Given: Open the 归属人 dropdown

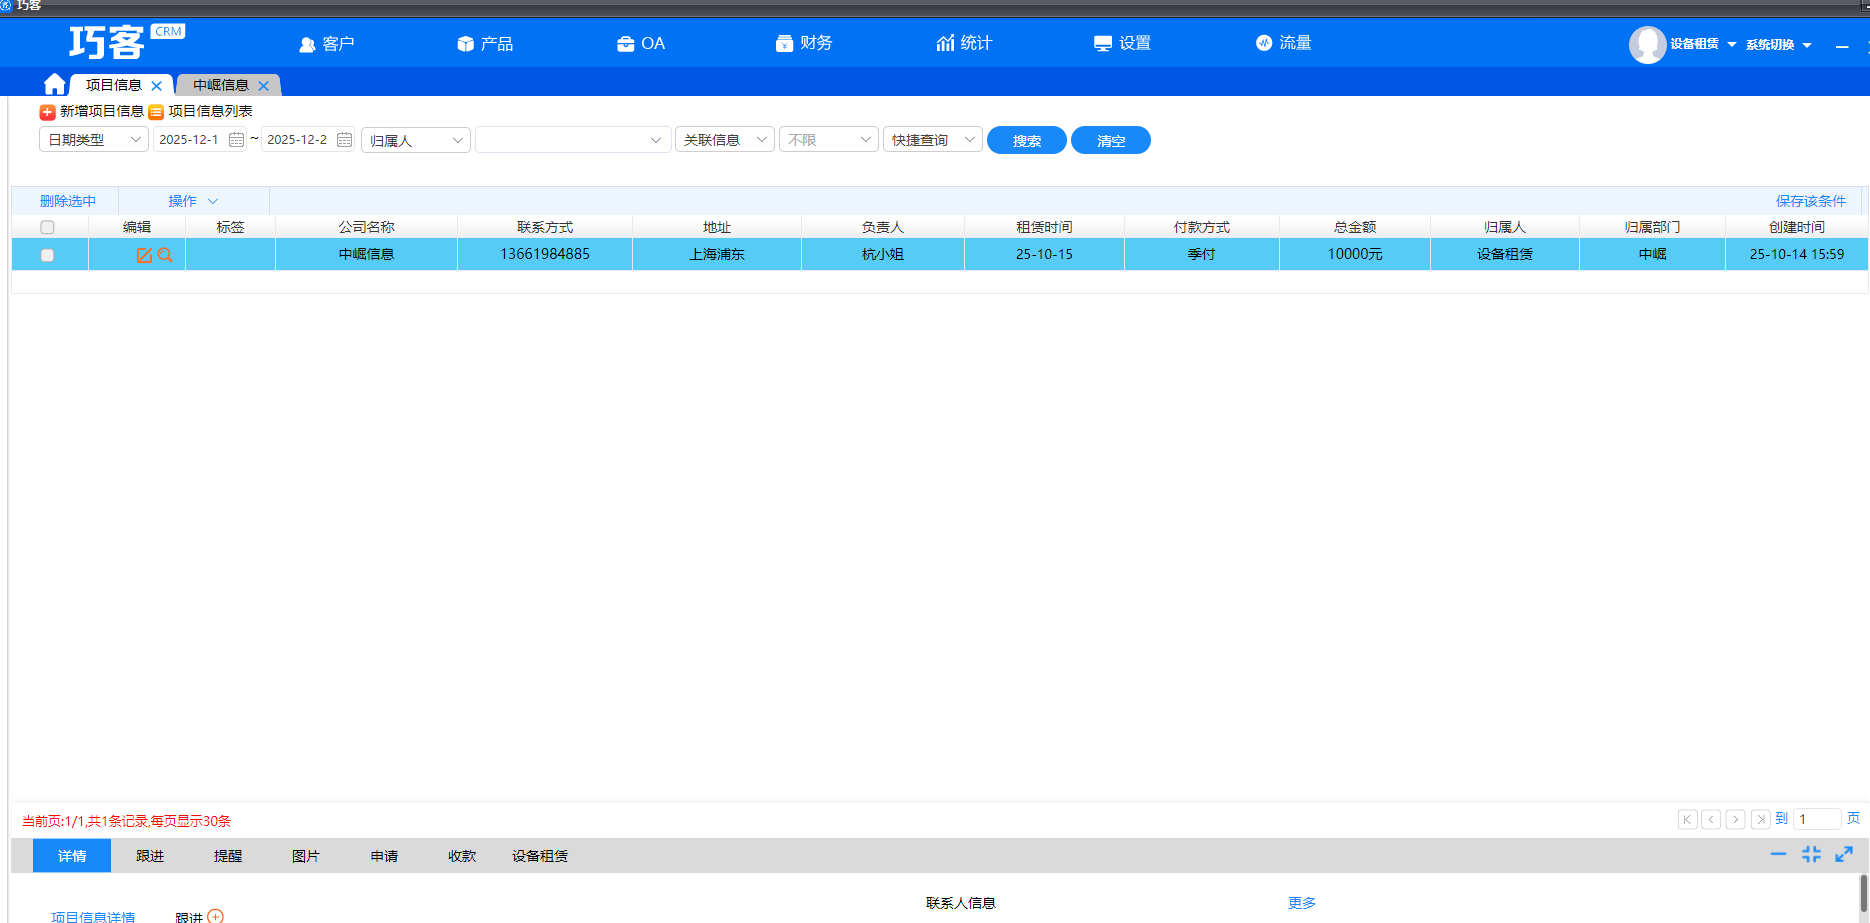Looking at the screenshot, I should point(416,140).
